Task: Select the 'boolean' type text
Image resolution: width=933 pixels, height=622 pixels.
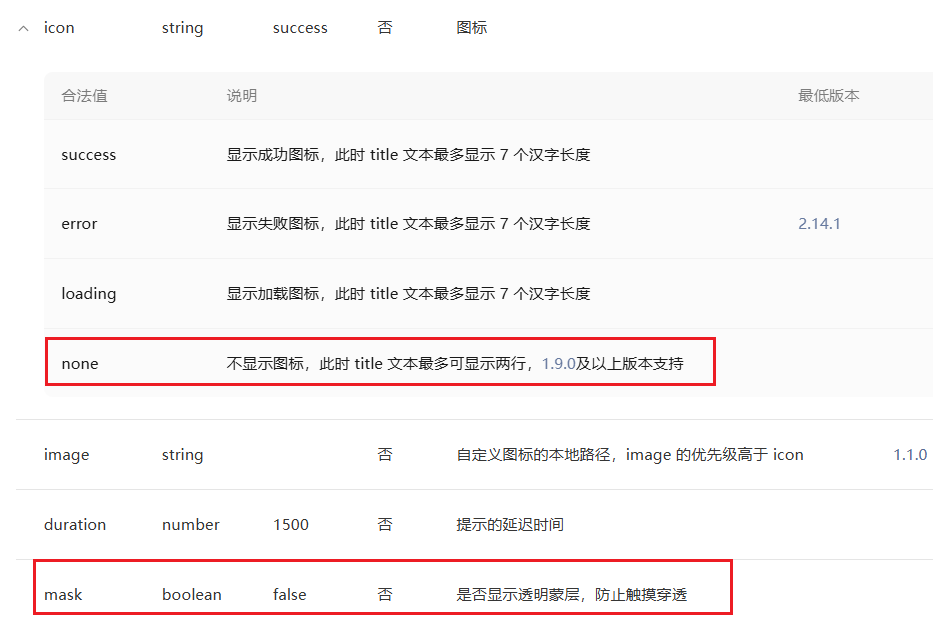Action: click(x=192, y=595)
